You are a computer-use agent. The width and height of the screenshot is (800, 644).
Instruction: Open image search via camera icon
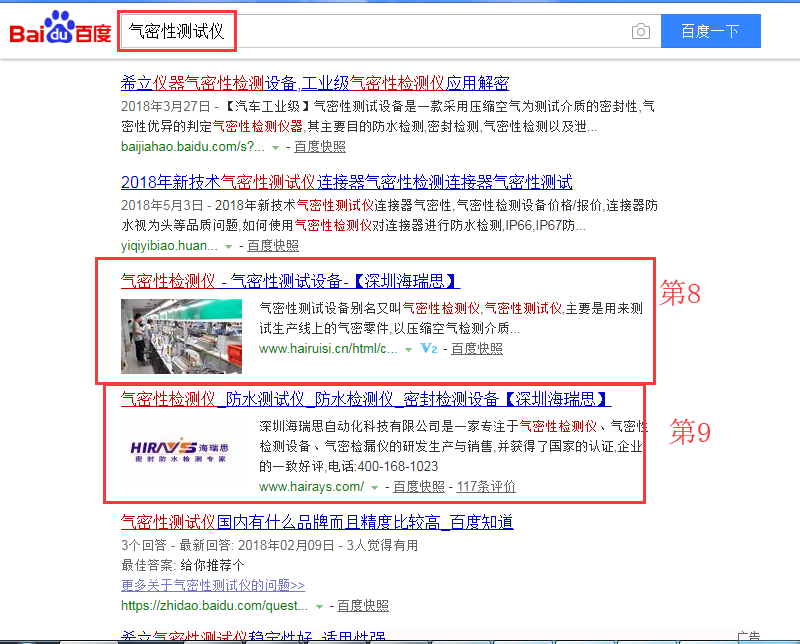(640, 32)
